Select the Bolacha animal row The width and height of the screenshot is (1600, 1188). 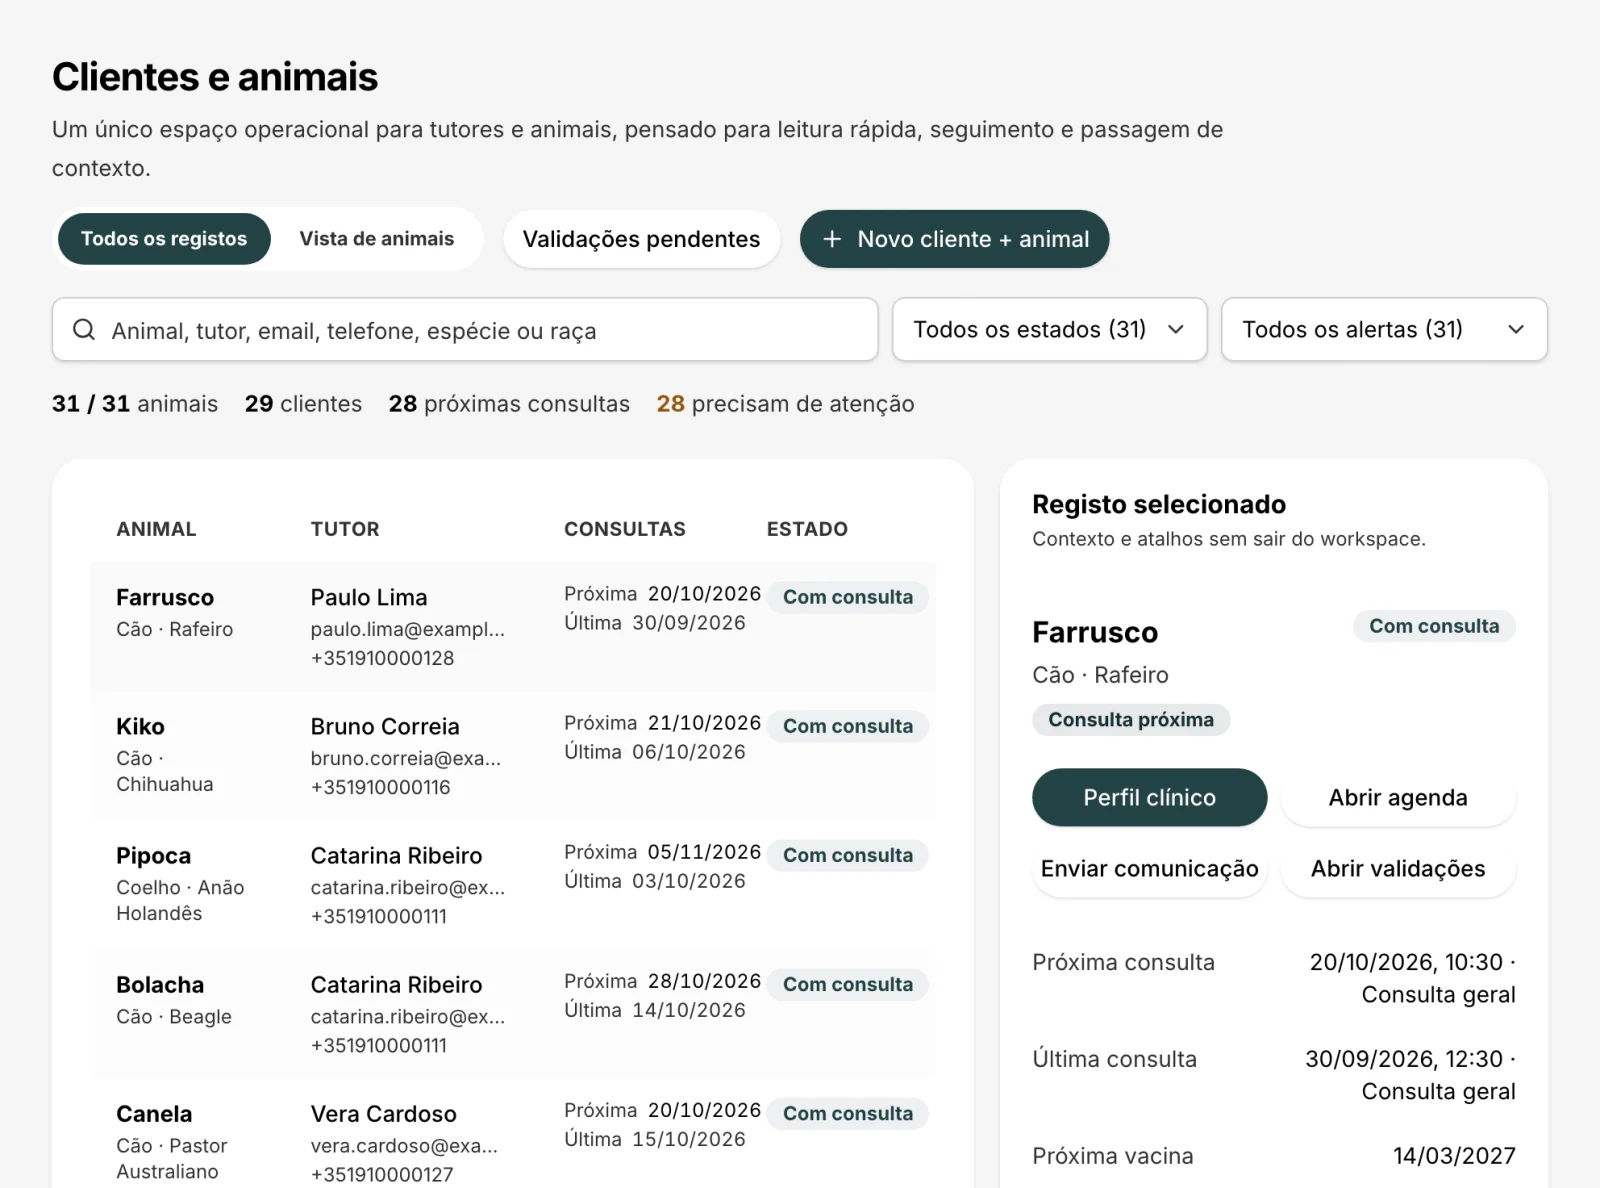pyautogui.click(x=513, y=1014)
